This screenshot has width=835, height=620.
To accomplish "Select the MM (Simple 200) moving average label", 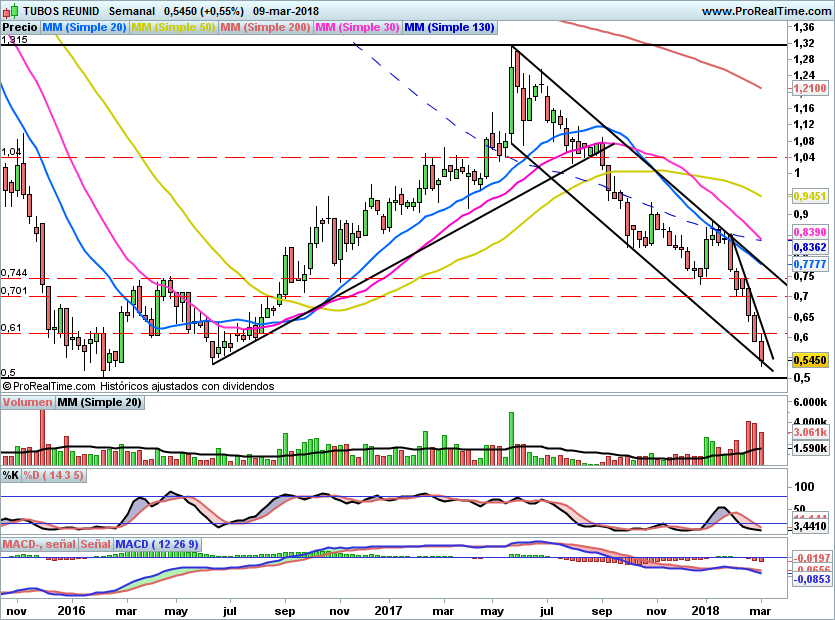I will [266, 28].
